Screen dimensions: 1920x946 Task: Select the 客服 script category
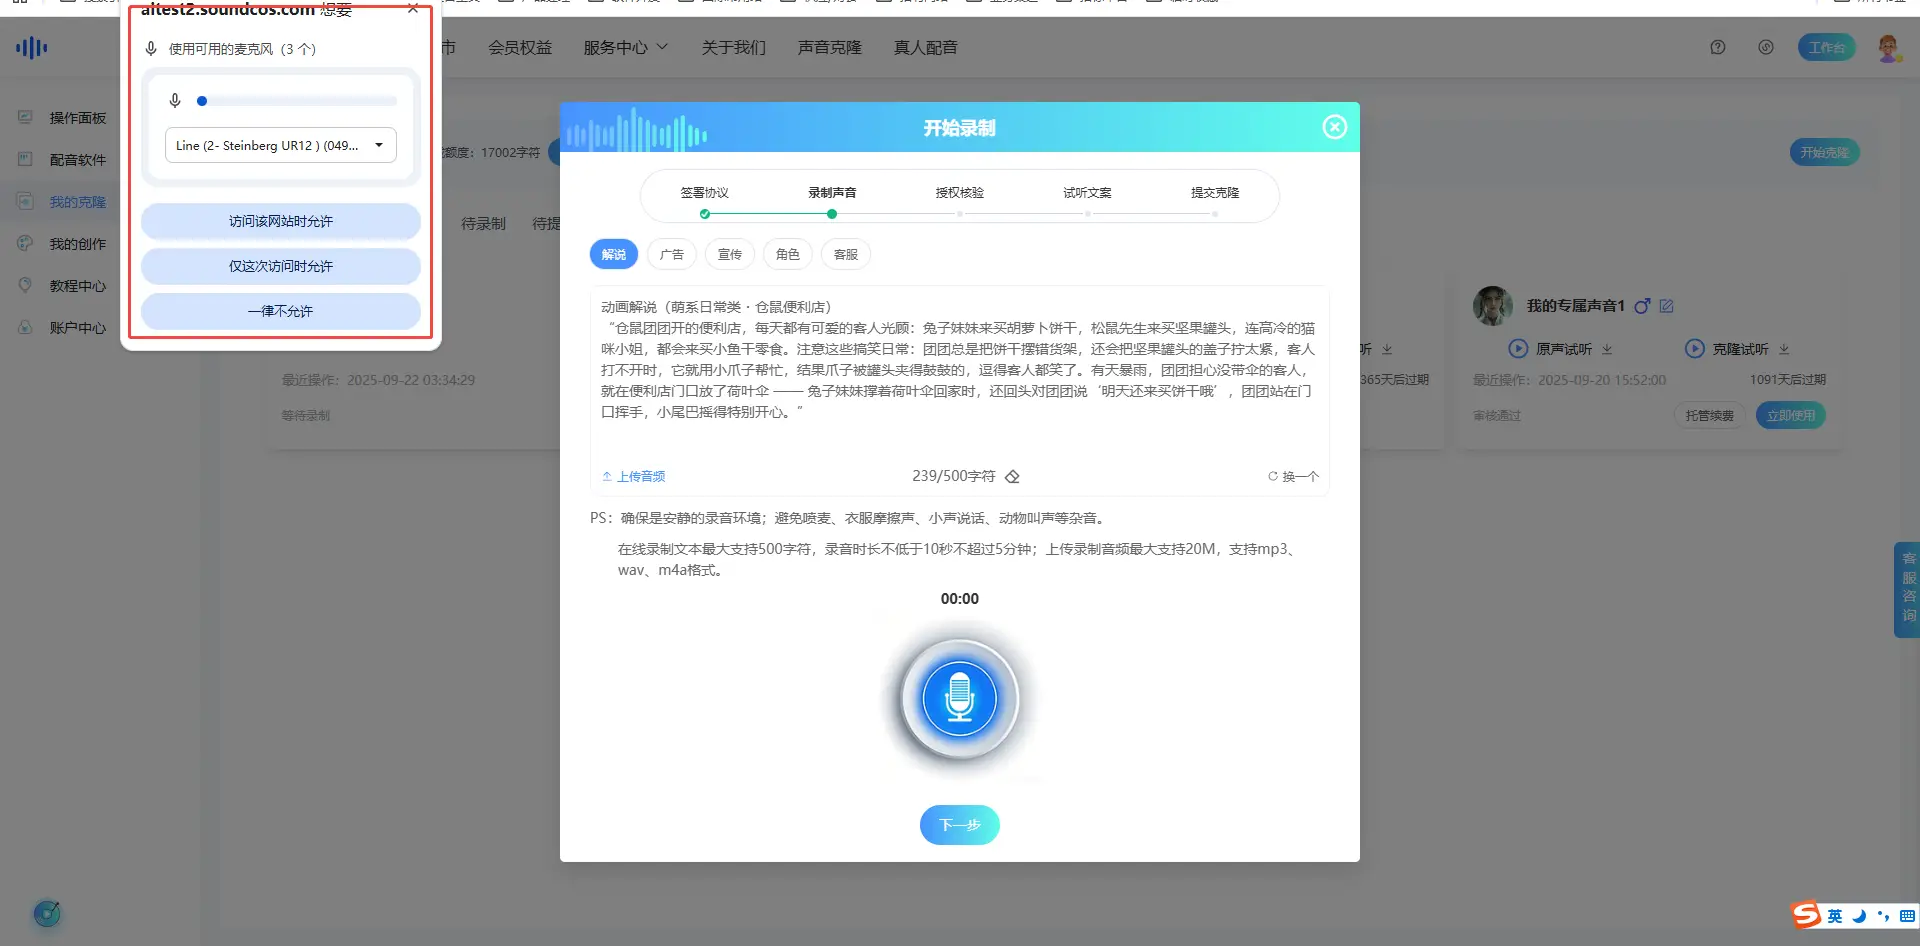pyautogui.click(x=846, y=255)
